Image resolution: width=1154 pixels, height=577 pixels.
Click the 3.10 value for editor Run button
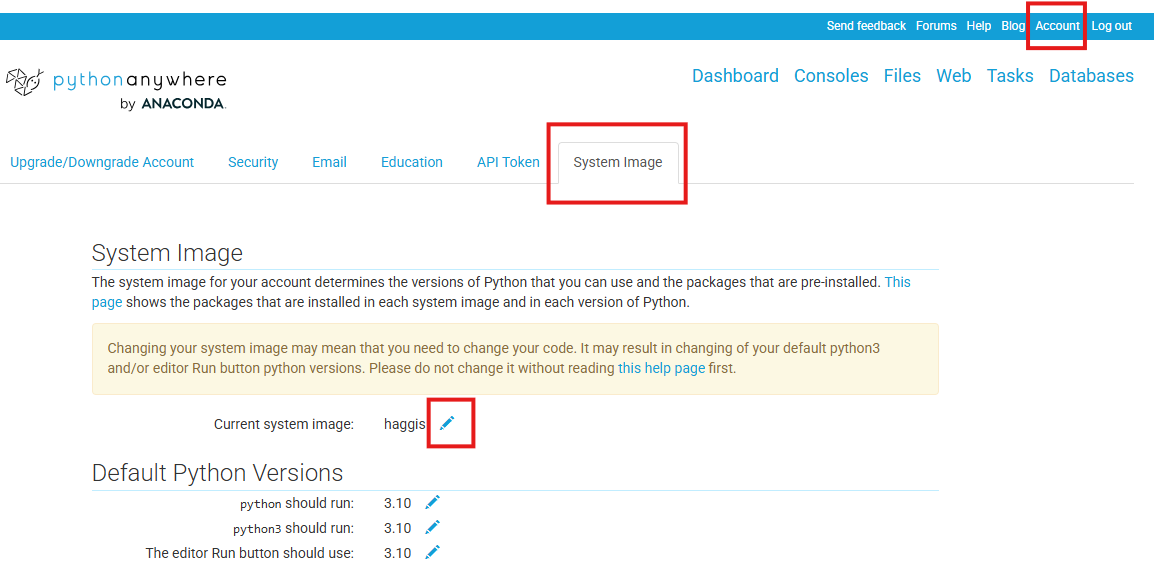[397, 552]
